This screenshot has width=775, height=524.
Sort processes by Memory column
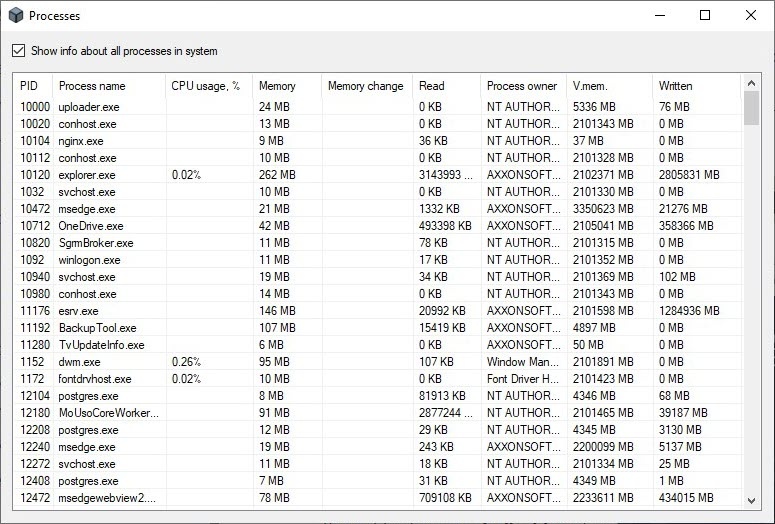(277, 86)
